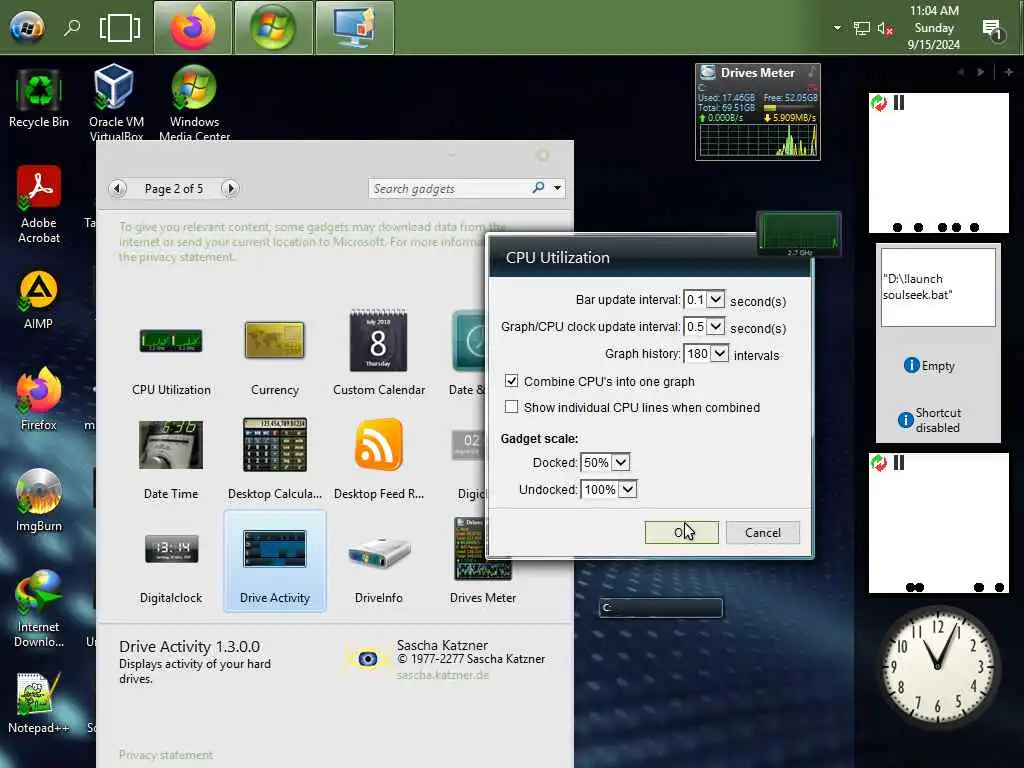Click the taskbar date and time

click(x=934, y=27)
